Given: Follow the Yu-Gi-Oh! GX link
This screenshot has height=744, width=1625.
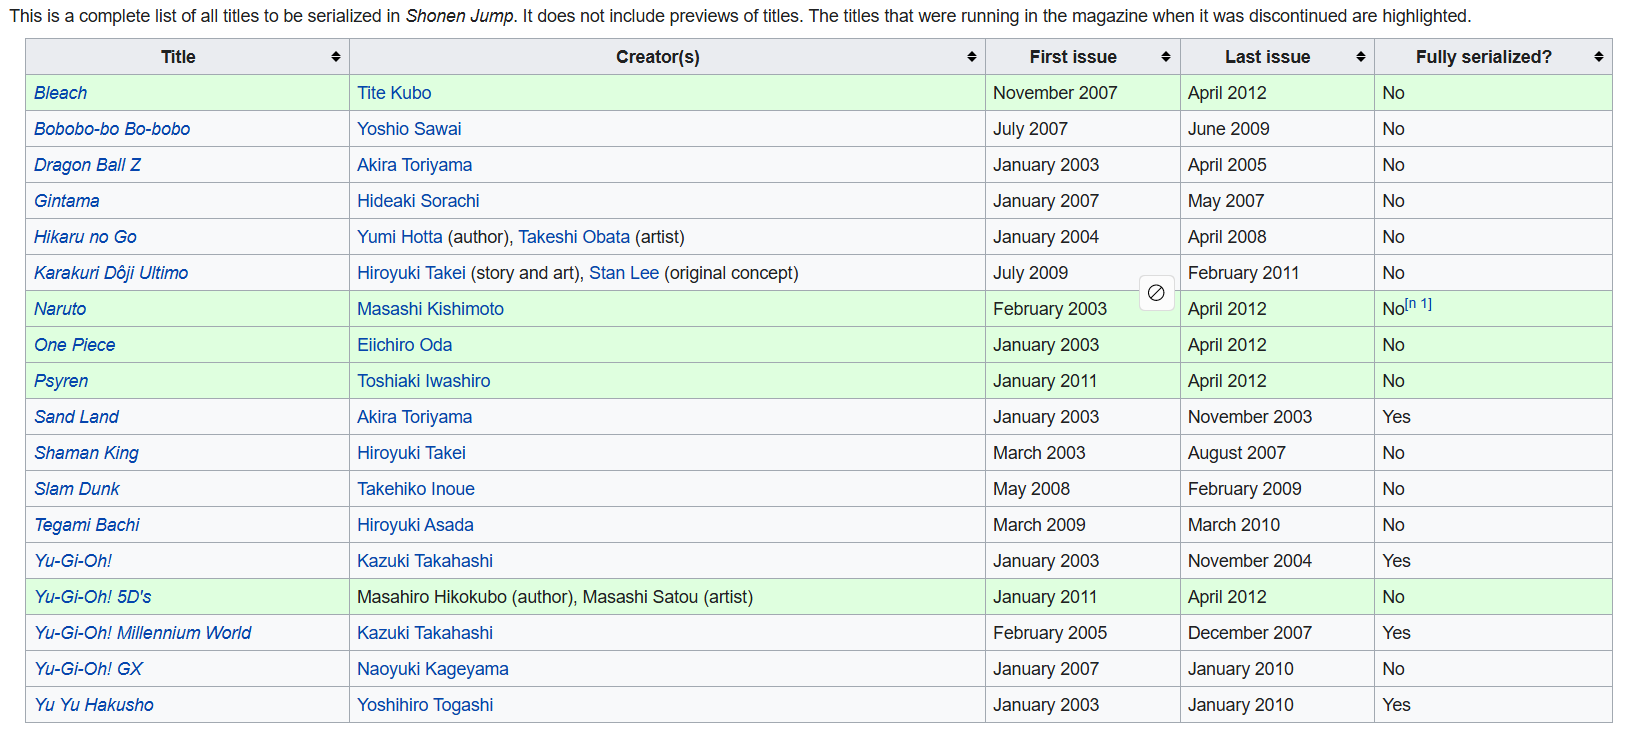Looking at the screenshot, I should (x=88, y=669).
